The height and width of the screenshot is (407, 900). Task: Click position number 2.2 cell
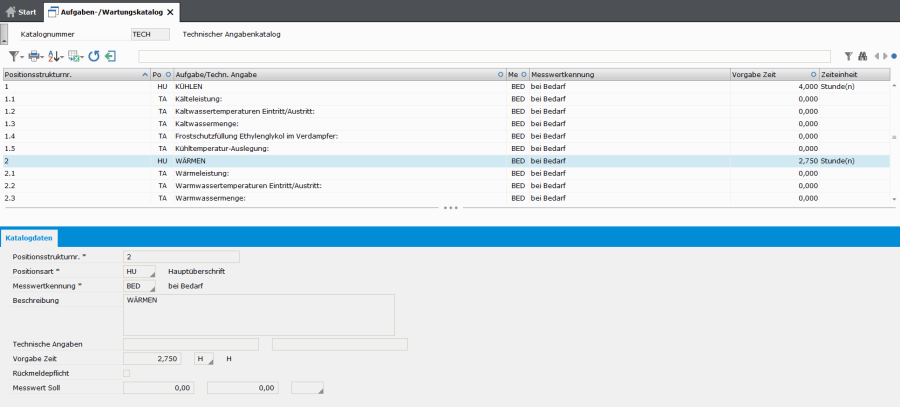tap(76, 186)
